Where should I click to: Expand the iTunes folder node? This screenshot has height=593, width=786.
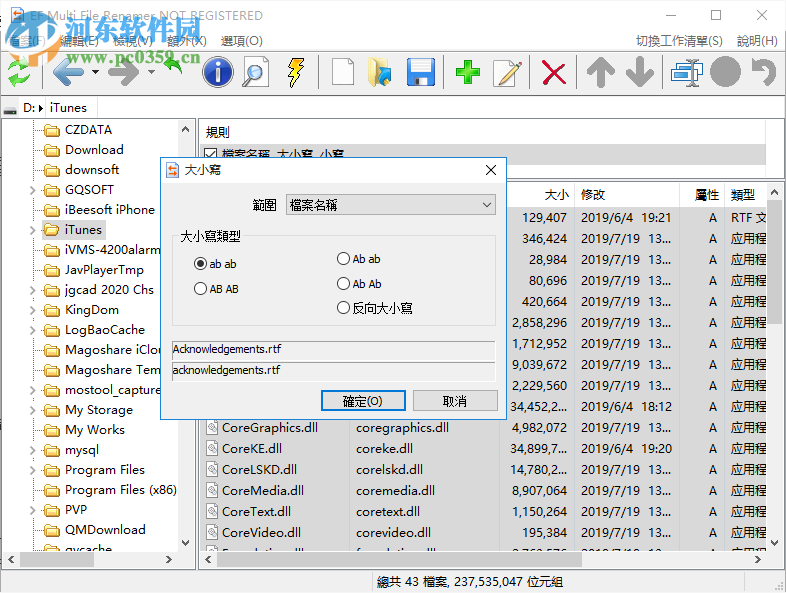point(33,230)
